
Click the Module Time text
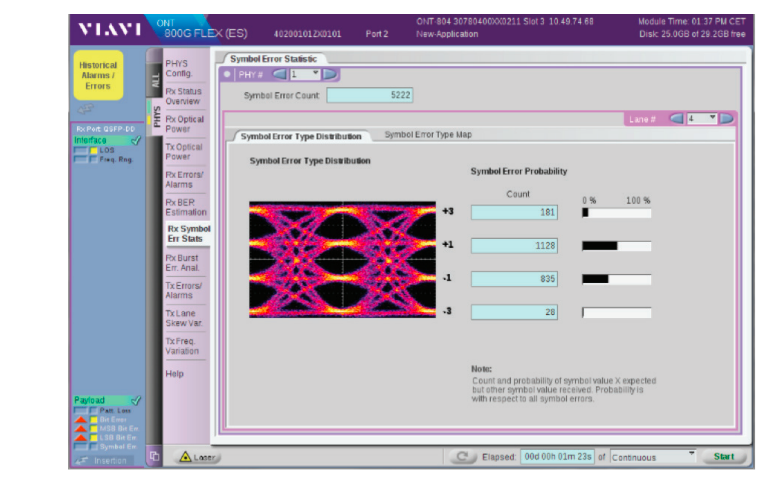(x=692, y=22)
